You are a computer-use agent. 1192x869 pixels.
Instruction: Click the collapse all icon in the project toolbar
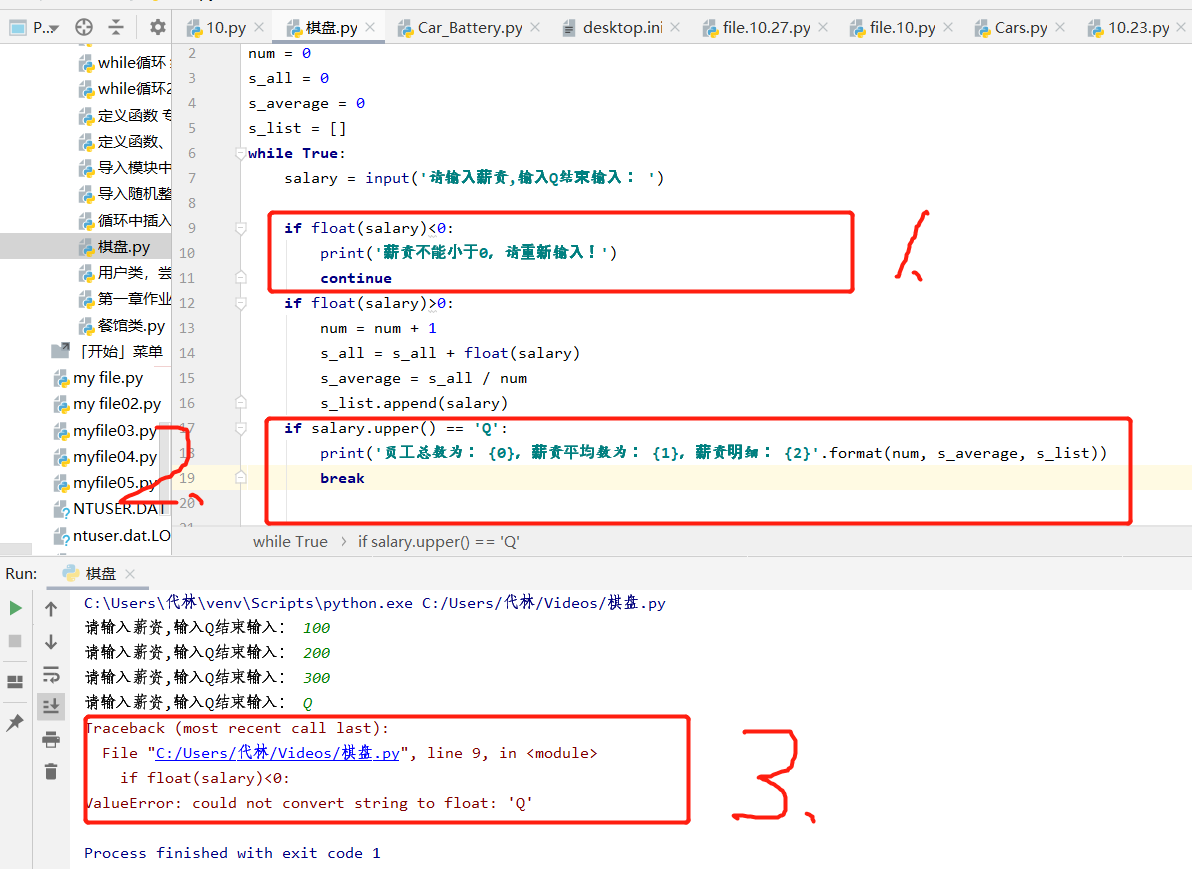[116, 27]
